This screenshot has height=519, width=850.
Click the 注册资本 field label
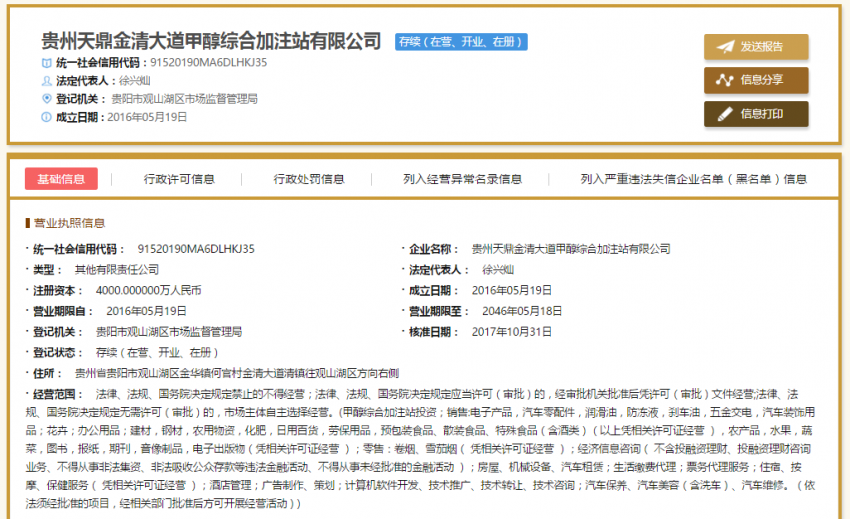click(57, 291)
